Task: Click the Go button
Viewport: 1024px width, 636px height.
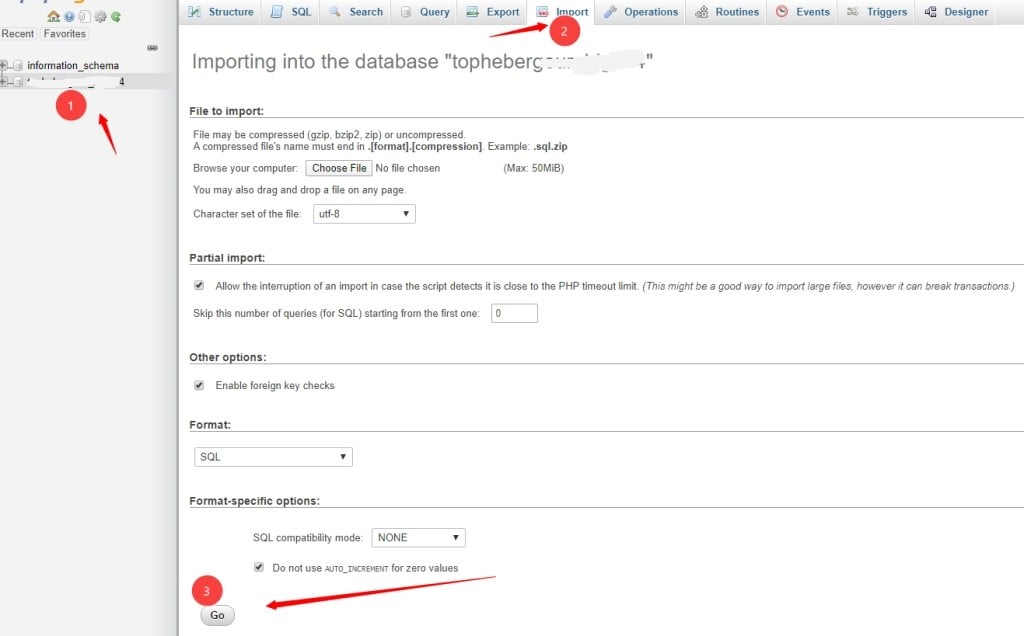Action: tap(217, 615)
